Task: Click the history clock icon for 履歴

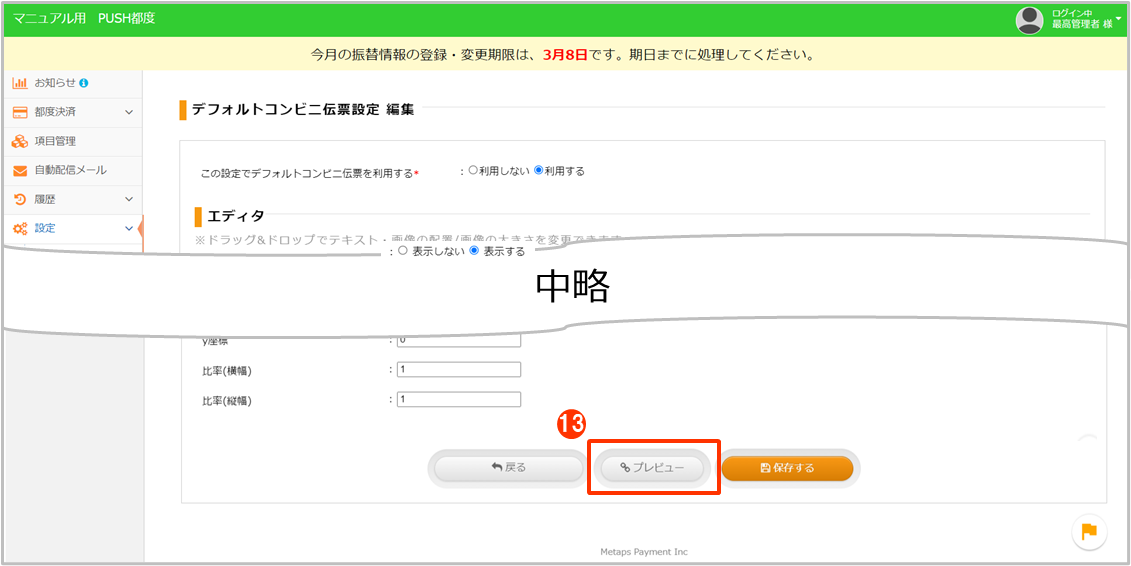Action: (20, 200)
